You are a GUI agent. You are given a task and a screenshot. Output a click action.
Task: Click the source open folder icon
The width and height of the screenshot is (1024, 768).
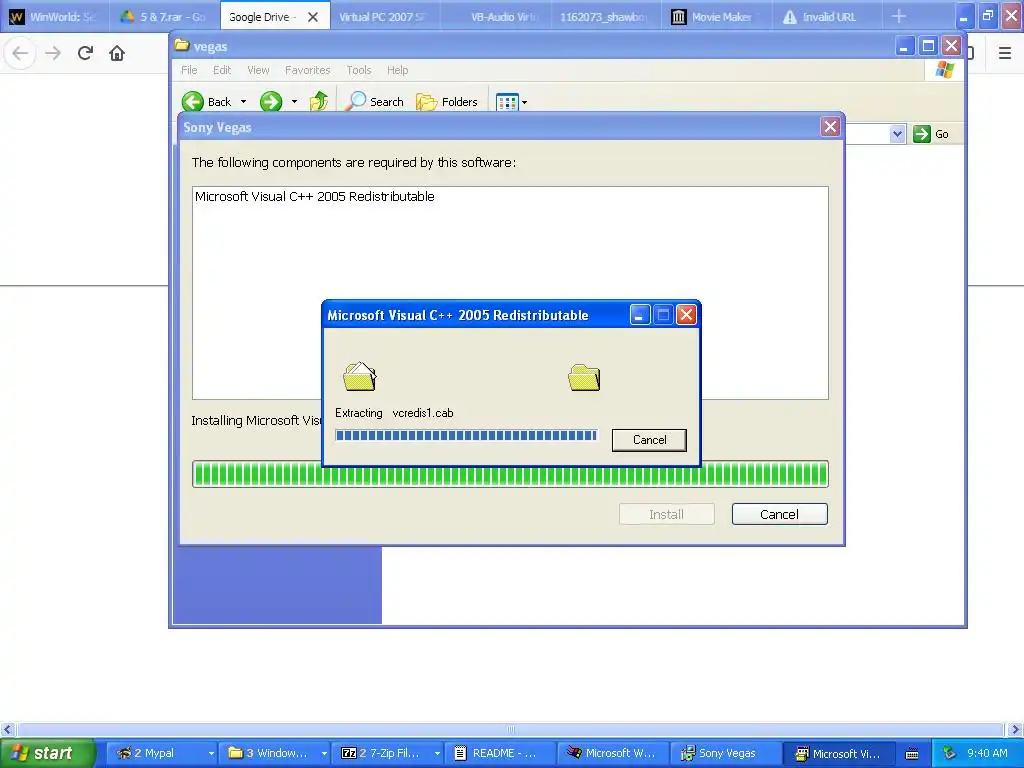[x=359, y=376]
